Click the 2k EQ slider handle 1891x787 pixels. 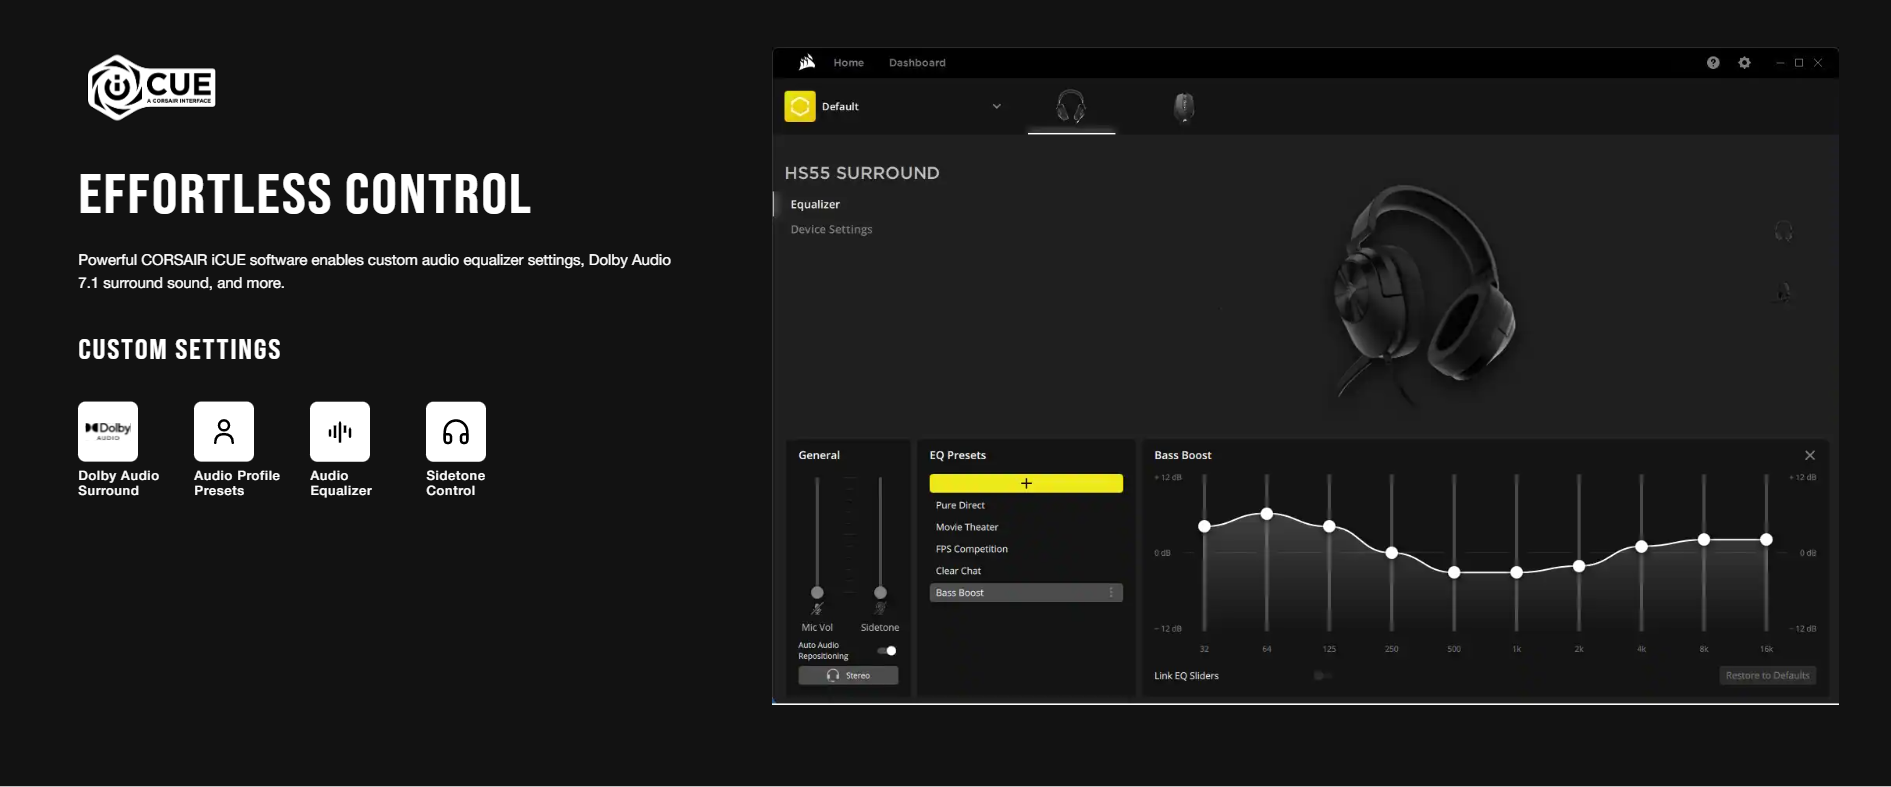coord(1579,566)
